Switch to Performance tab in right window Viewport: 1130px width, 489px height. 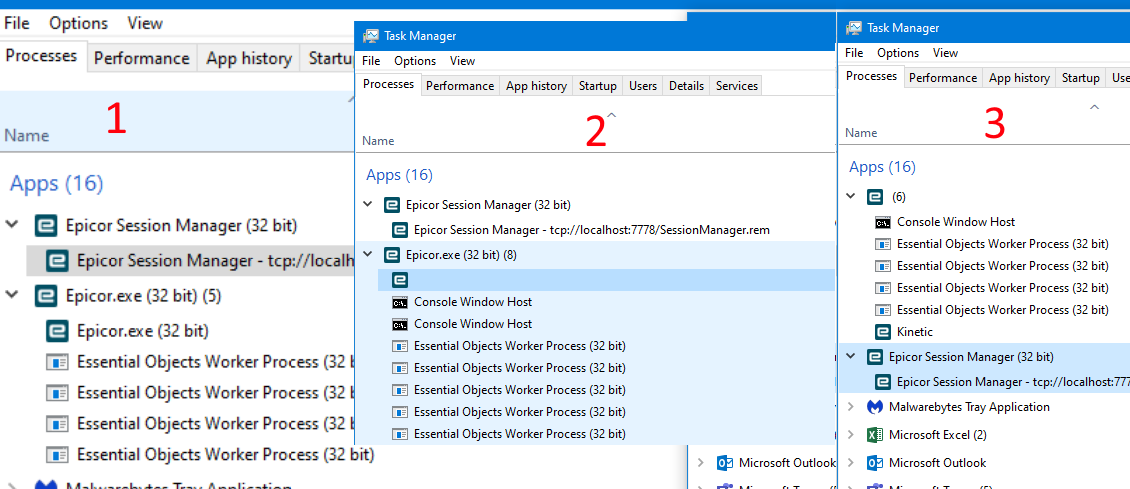tap(943, 78)
